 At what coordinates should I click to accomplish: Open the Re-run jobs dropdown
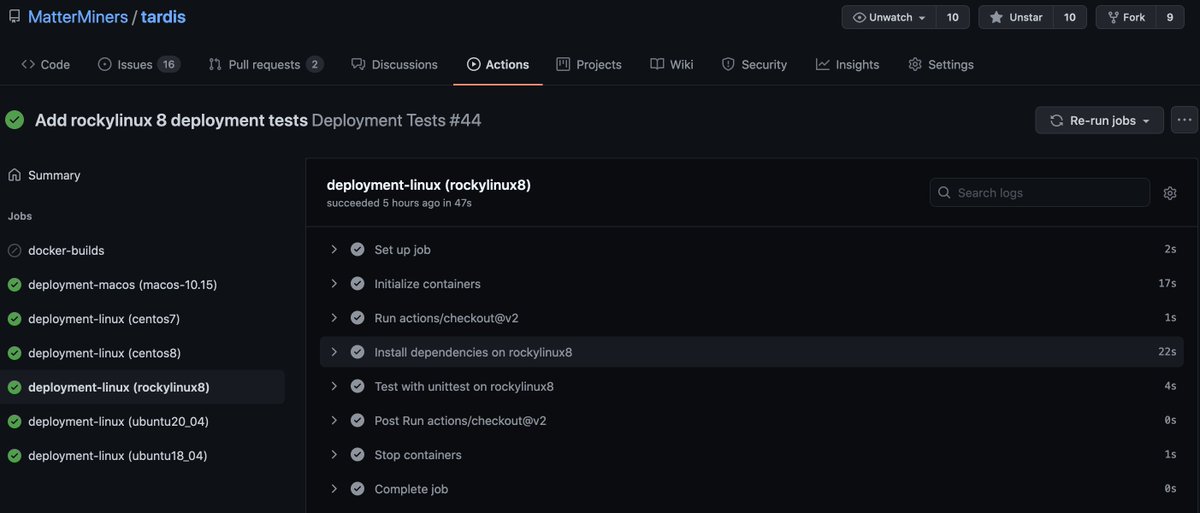pos(1099,120)
